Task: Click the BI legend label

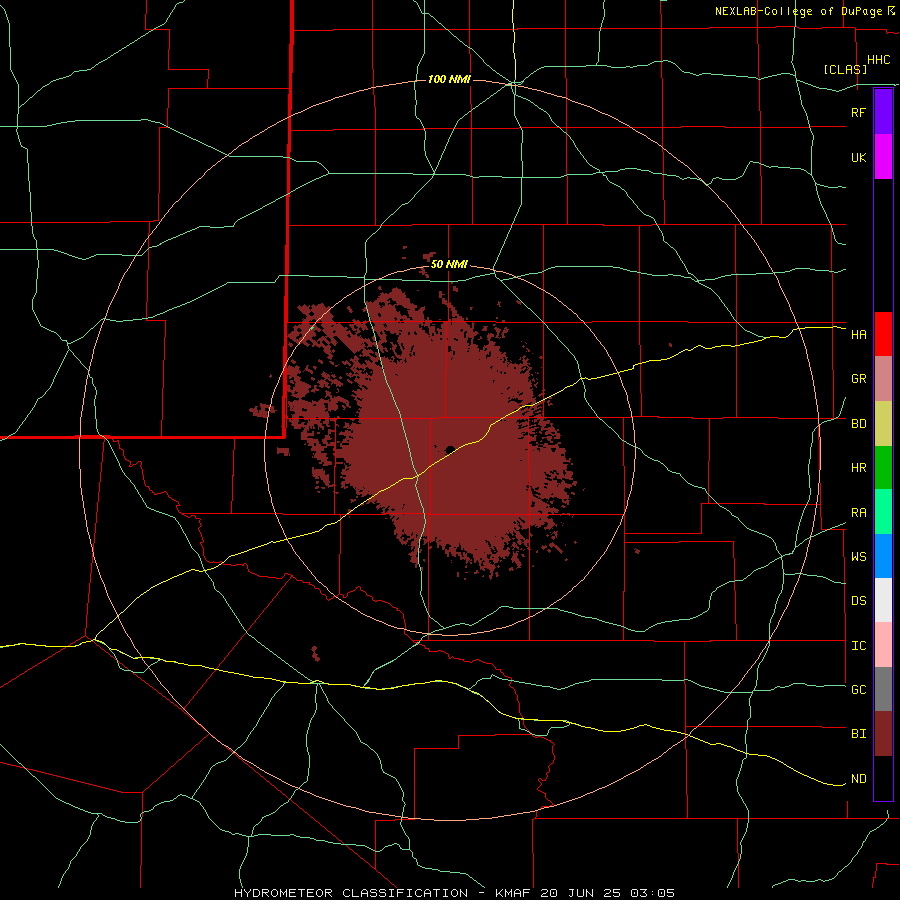Action: 858,734
